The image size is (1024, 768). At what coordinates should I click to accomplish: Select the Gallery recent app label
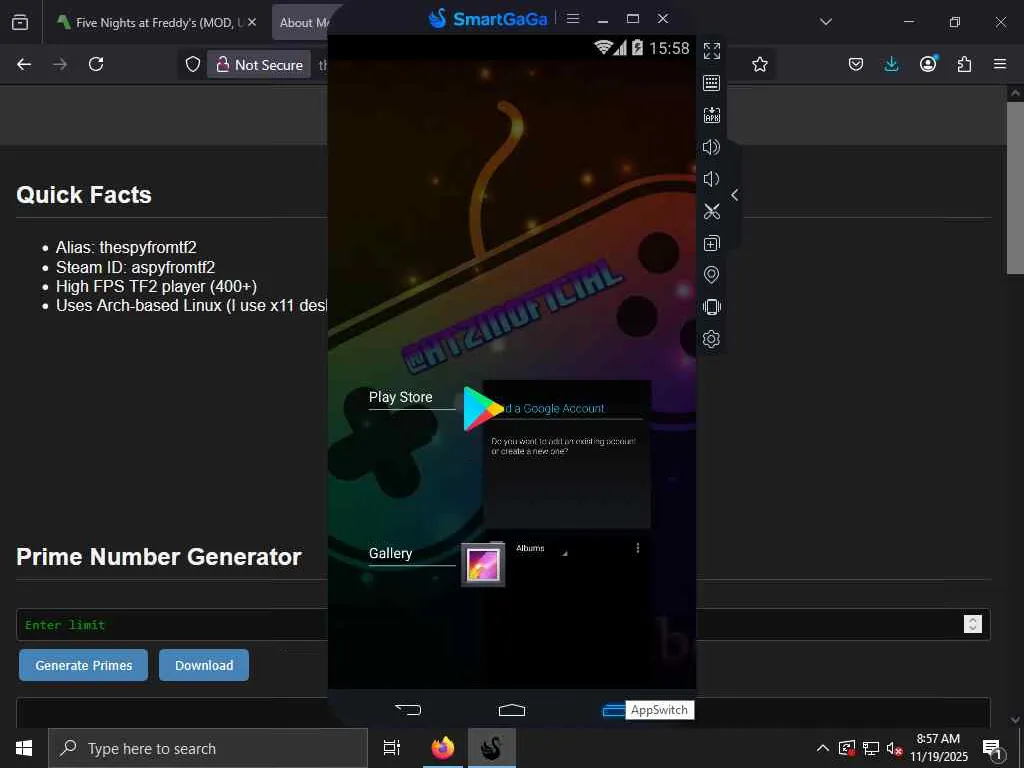click(x=391, y=553)
